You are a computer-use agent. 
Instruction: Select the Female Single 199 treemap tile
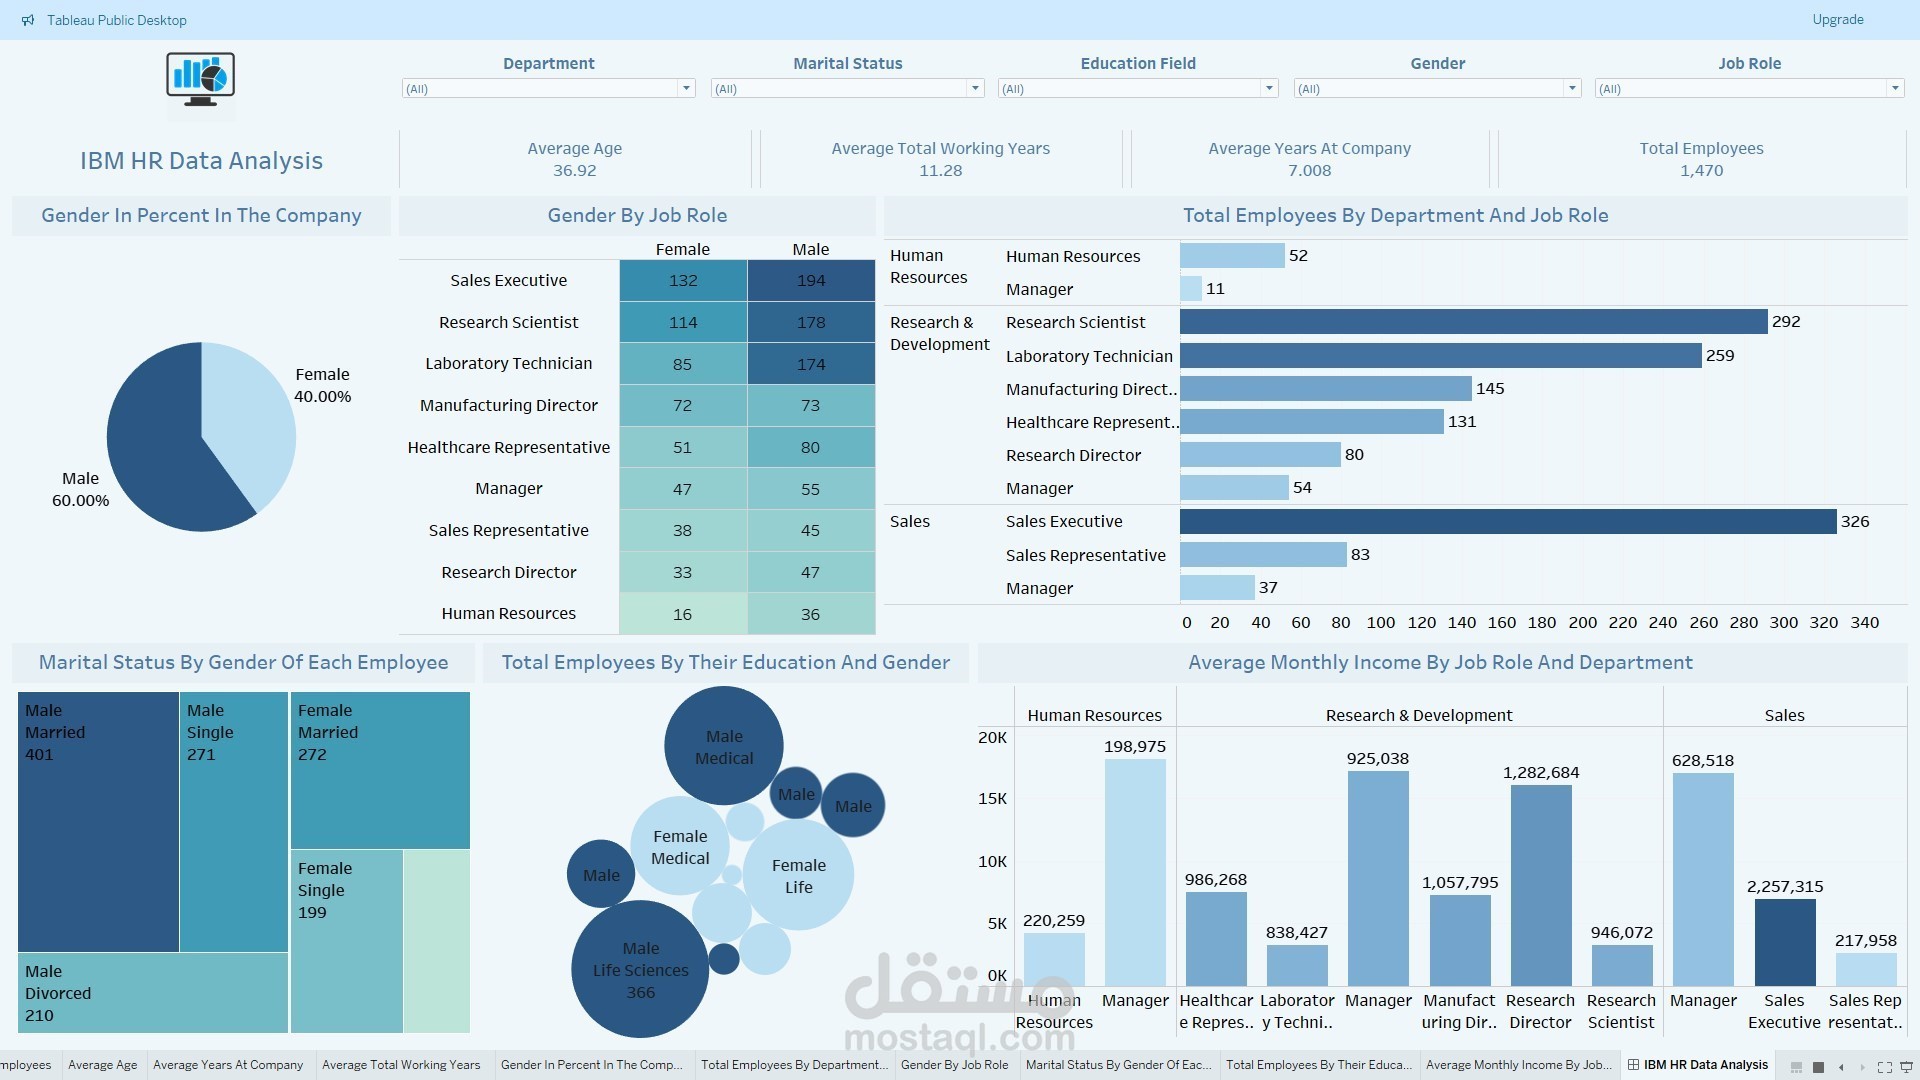pyautogui.click(x=346, y=941)
